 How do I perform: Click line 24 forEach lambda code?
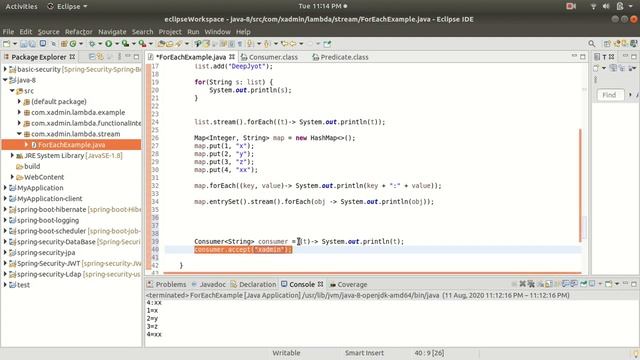pyautogui.click(x=289, y=122)
